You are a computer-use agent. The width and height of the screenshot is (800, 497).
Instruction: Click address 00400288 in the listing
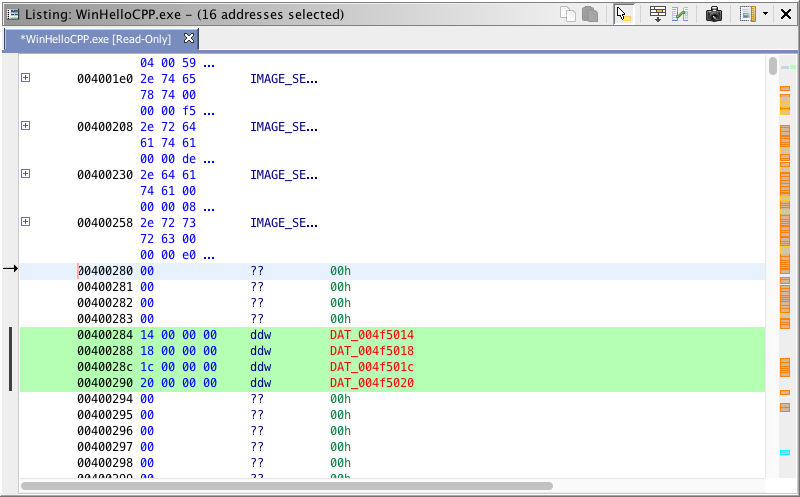tap(105, 351)
